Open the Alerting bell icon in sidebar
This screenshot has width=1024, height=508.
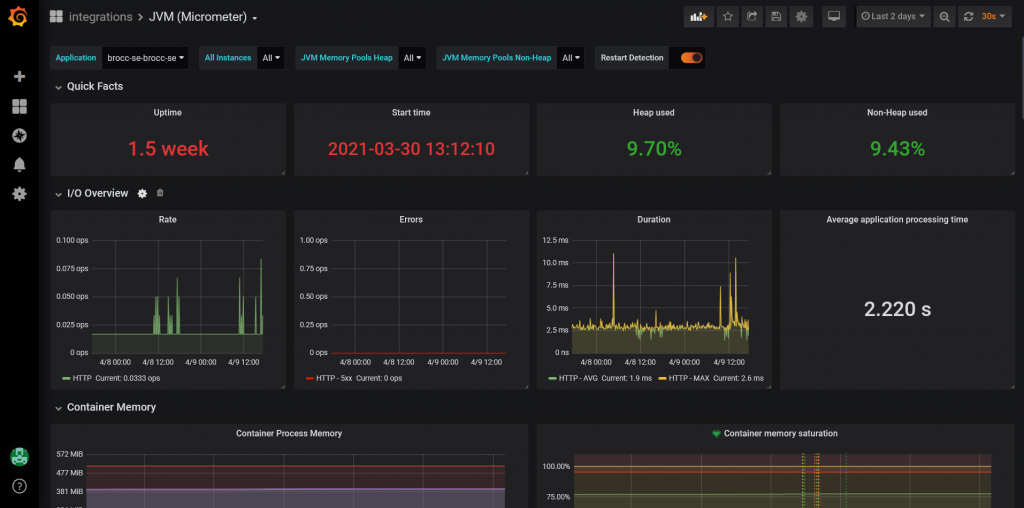pyautogui.click(x=19, y=165)
